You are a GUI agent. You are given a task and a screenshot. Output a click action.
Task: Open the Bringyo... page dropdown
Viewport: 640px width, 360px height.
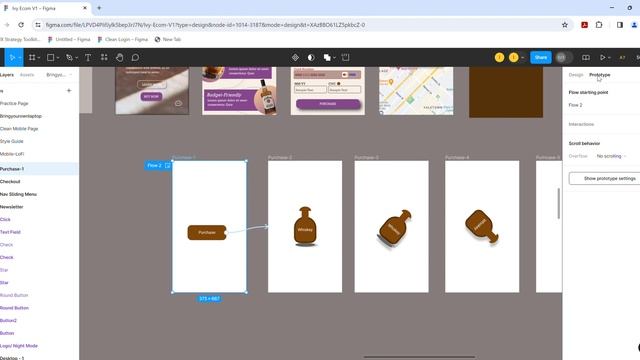click(x=59, y=75)
